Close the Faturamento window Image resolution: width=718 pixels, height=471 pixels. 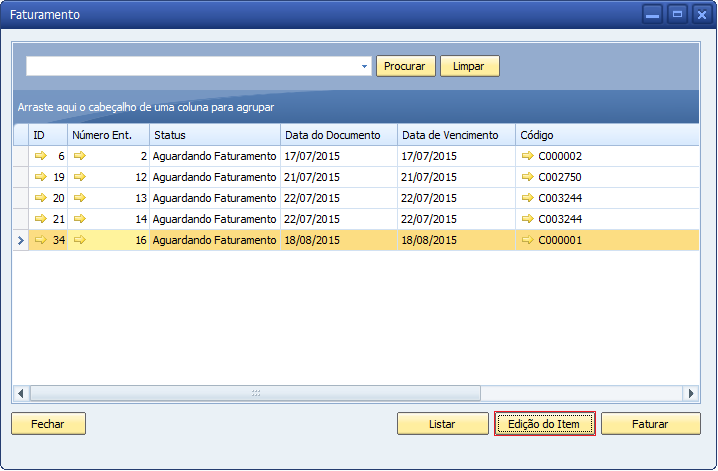coord(702,15)
